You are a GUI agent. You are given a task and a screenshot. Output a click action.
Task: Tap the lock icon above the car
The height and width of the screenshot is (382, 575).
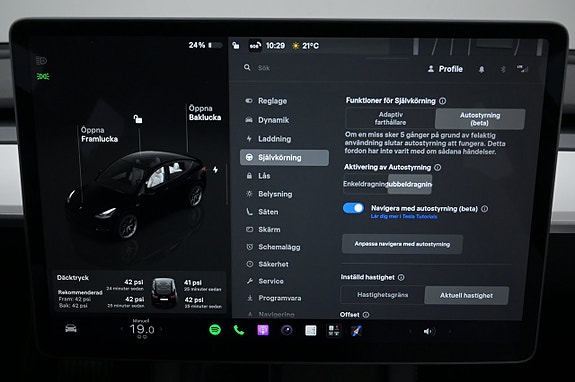[138, 119]
